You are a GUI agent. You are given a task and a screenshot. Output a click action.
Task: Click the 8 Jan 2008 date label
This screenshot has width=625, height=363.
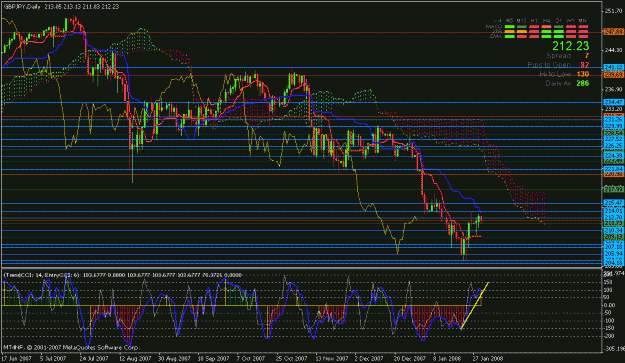click(447, 358)
